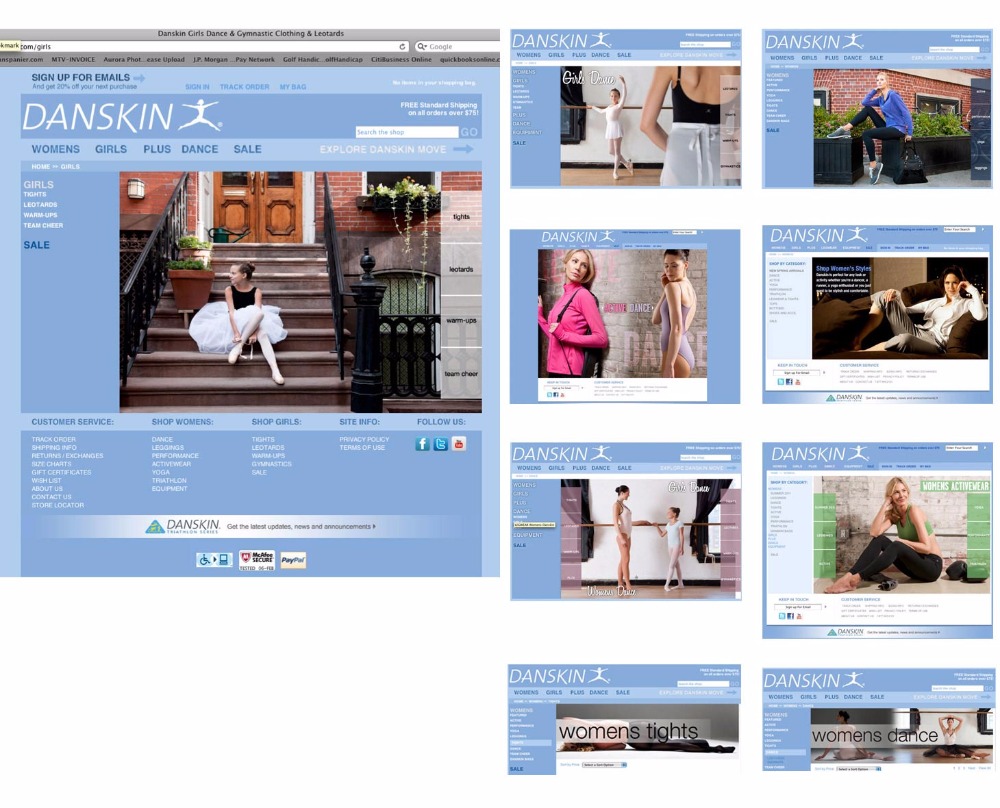This screenshot has height=808, width=1000.
Task: Click the McAfee Secure badge
Action: tap(257, 561)
